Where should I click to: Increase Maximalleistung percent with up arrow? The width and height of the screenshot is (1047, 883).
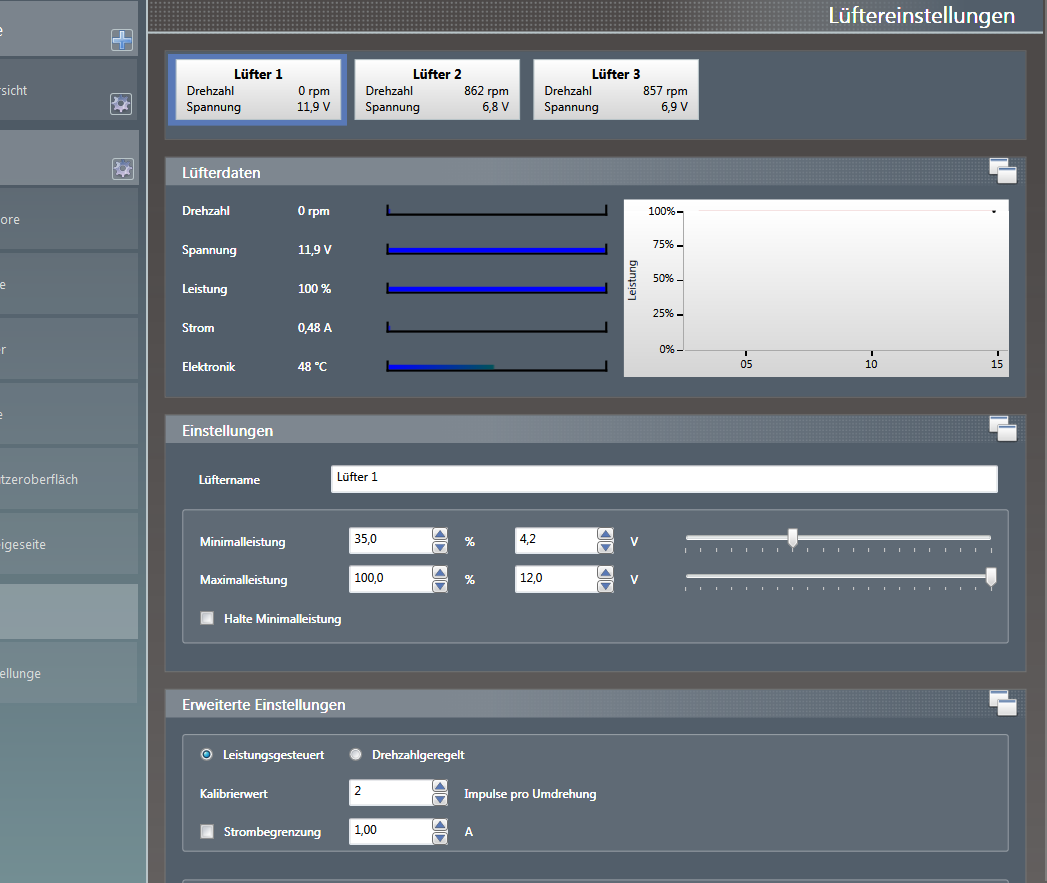[x=439, y=572]
